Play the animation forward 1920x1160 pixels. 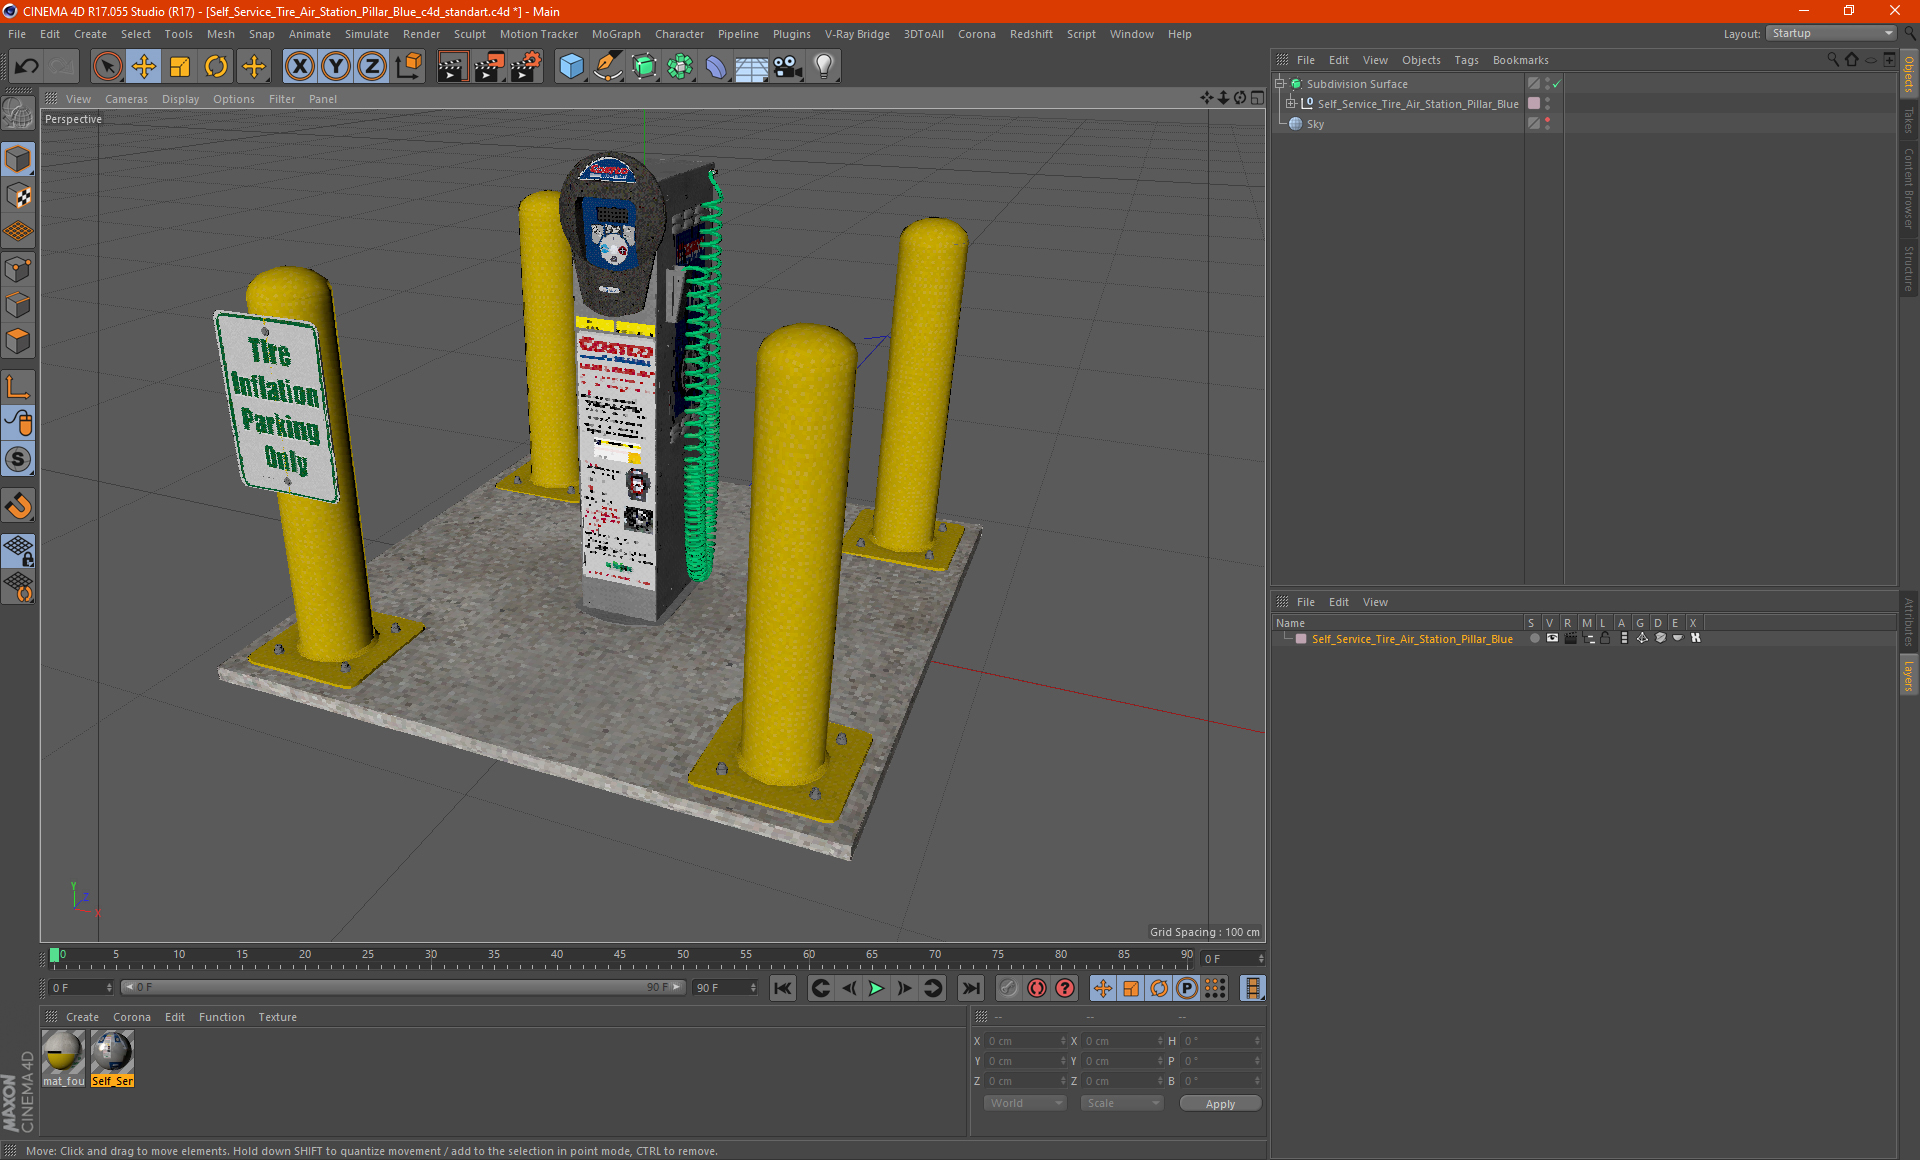click(876, 988)
